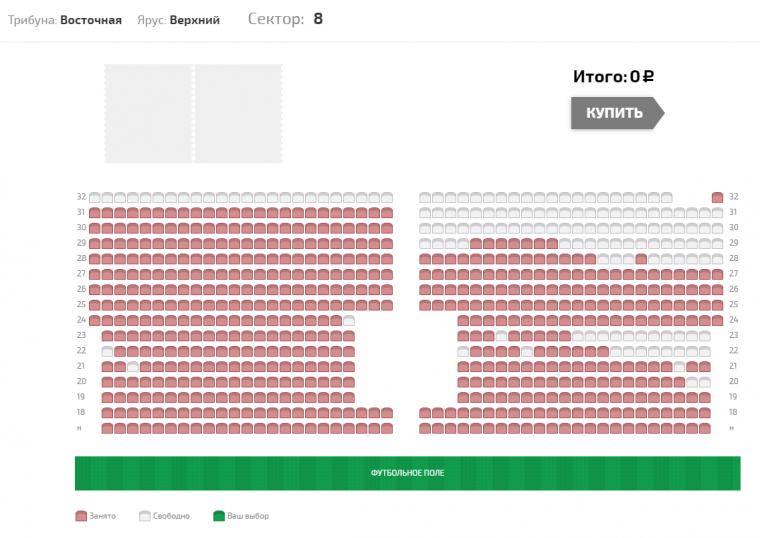The width and height of the screenshot is (760, 538).
Task: Click the ФУТБОЛЬНОЕ ПОЛЕ green field bar
Action: click(x=408, y=473)
